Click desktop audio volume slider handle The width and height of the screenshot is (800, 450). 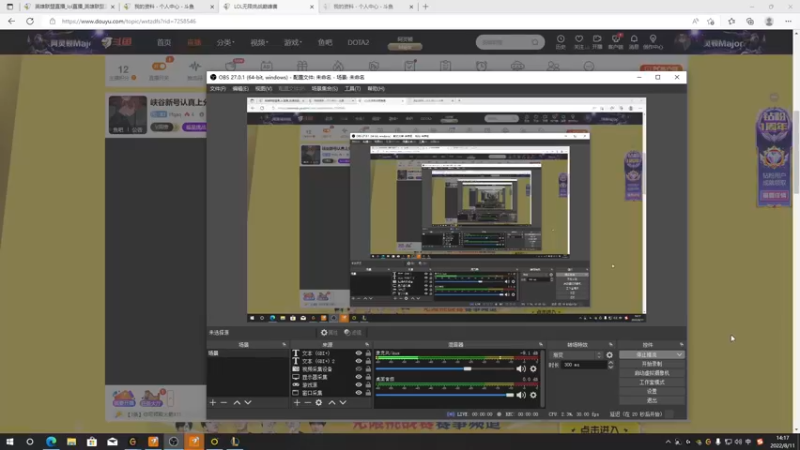coord(510,395)
